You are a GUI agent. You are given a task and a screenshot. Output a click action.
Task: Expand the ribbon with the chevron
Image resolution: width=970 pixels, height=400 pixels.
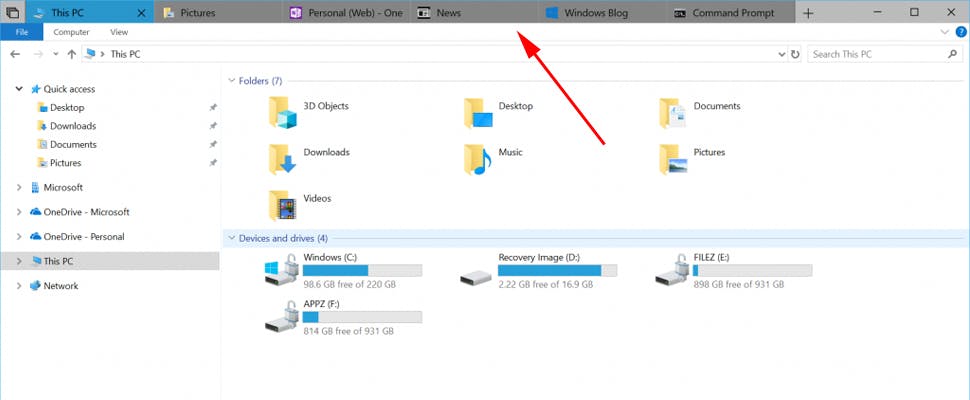coord(945,32)
